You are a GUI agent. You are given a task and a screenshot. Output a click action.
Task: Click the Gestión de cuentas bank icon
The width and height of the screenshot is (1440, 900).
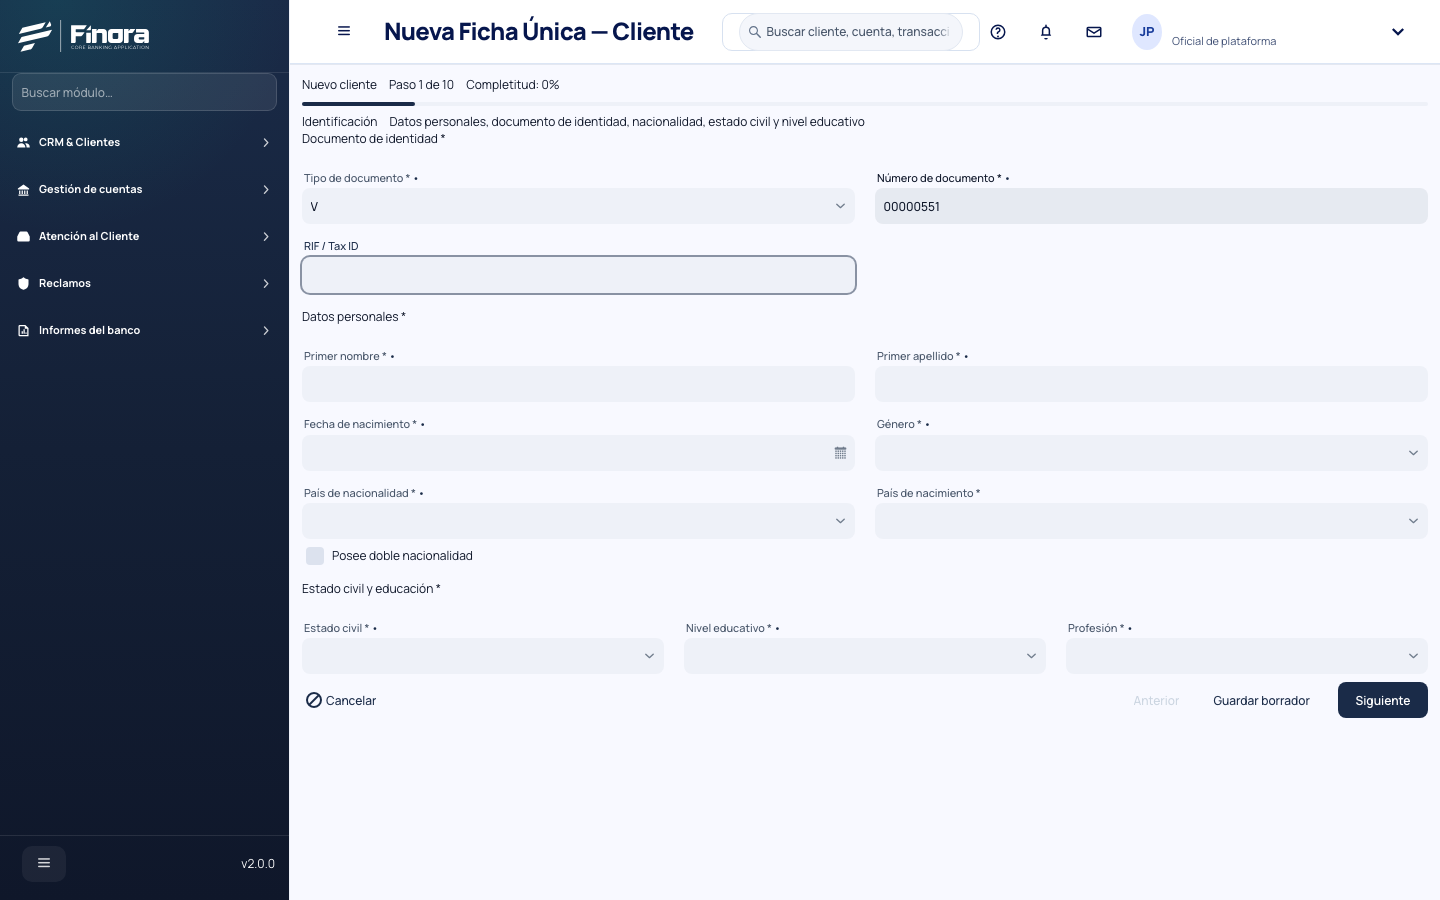click(x=24, y=189)
